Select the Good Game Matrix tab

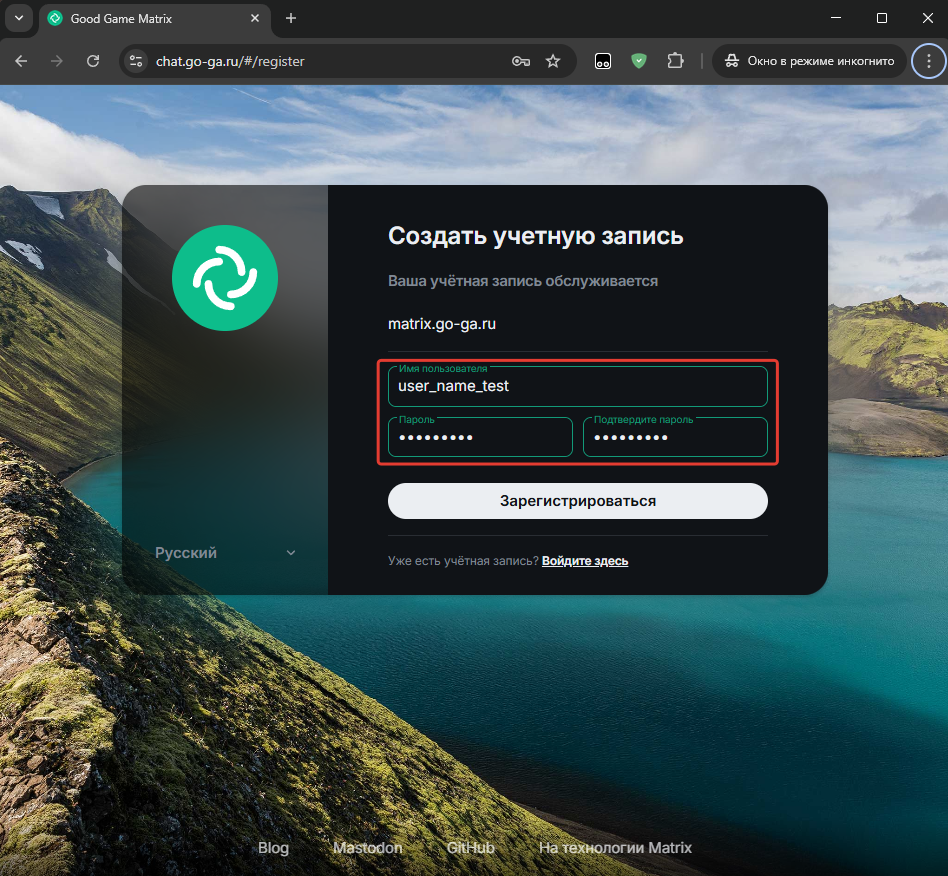(x=155, y=19)
